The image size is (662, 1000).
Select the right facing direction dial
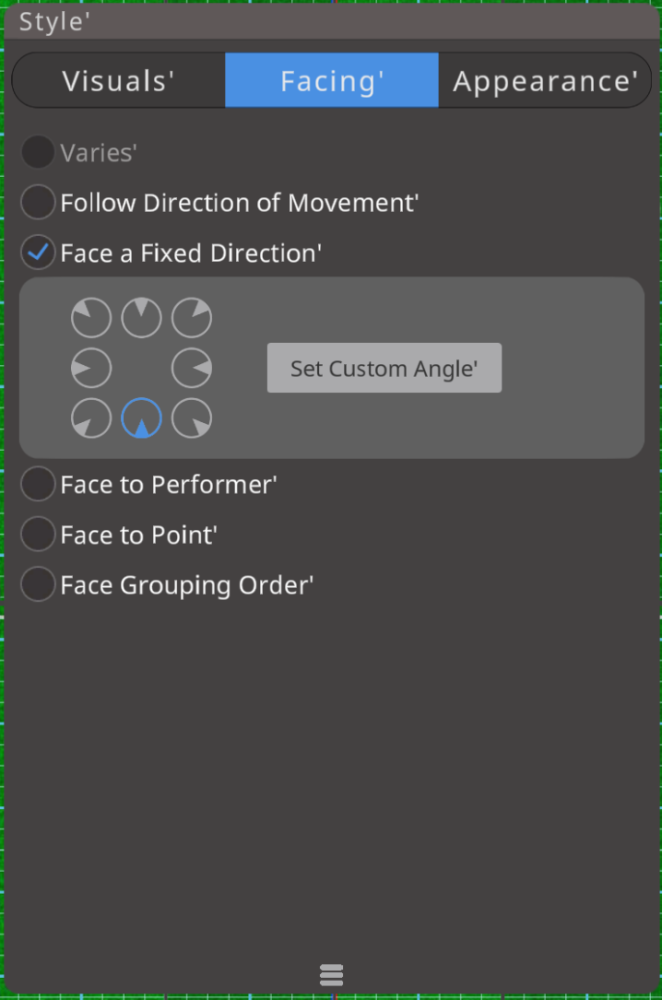pos(191,367)
